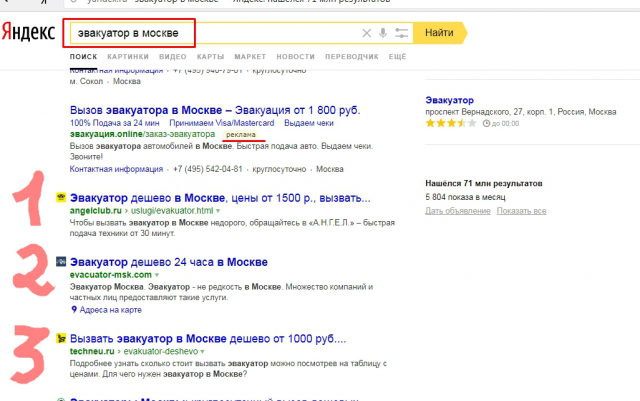640x401 pixels.
Task: Expand angelclub.ru result dropdown arrow
Action: click(218, 211)
